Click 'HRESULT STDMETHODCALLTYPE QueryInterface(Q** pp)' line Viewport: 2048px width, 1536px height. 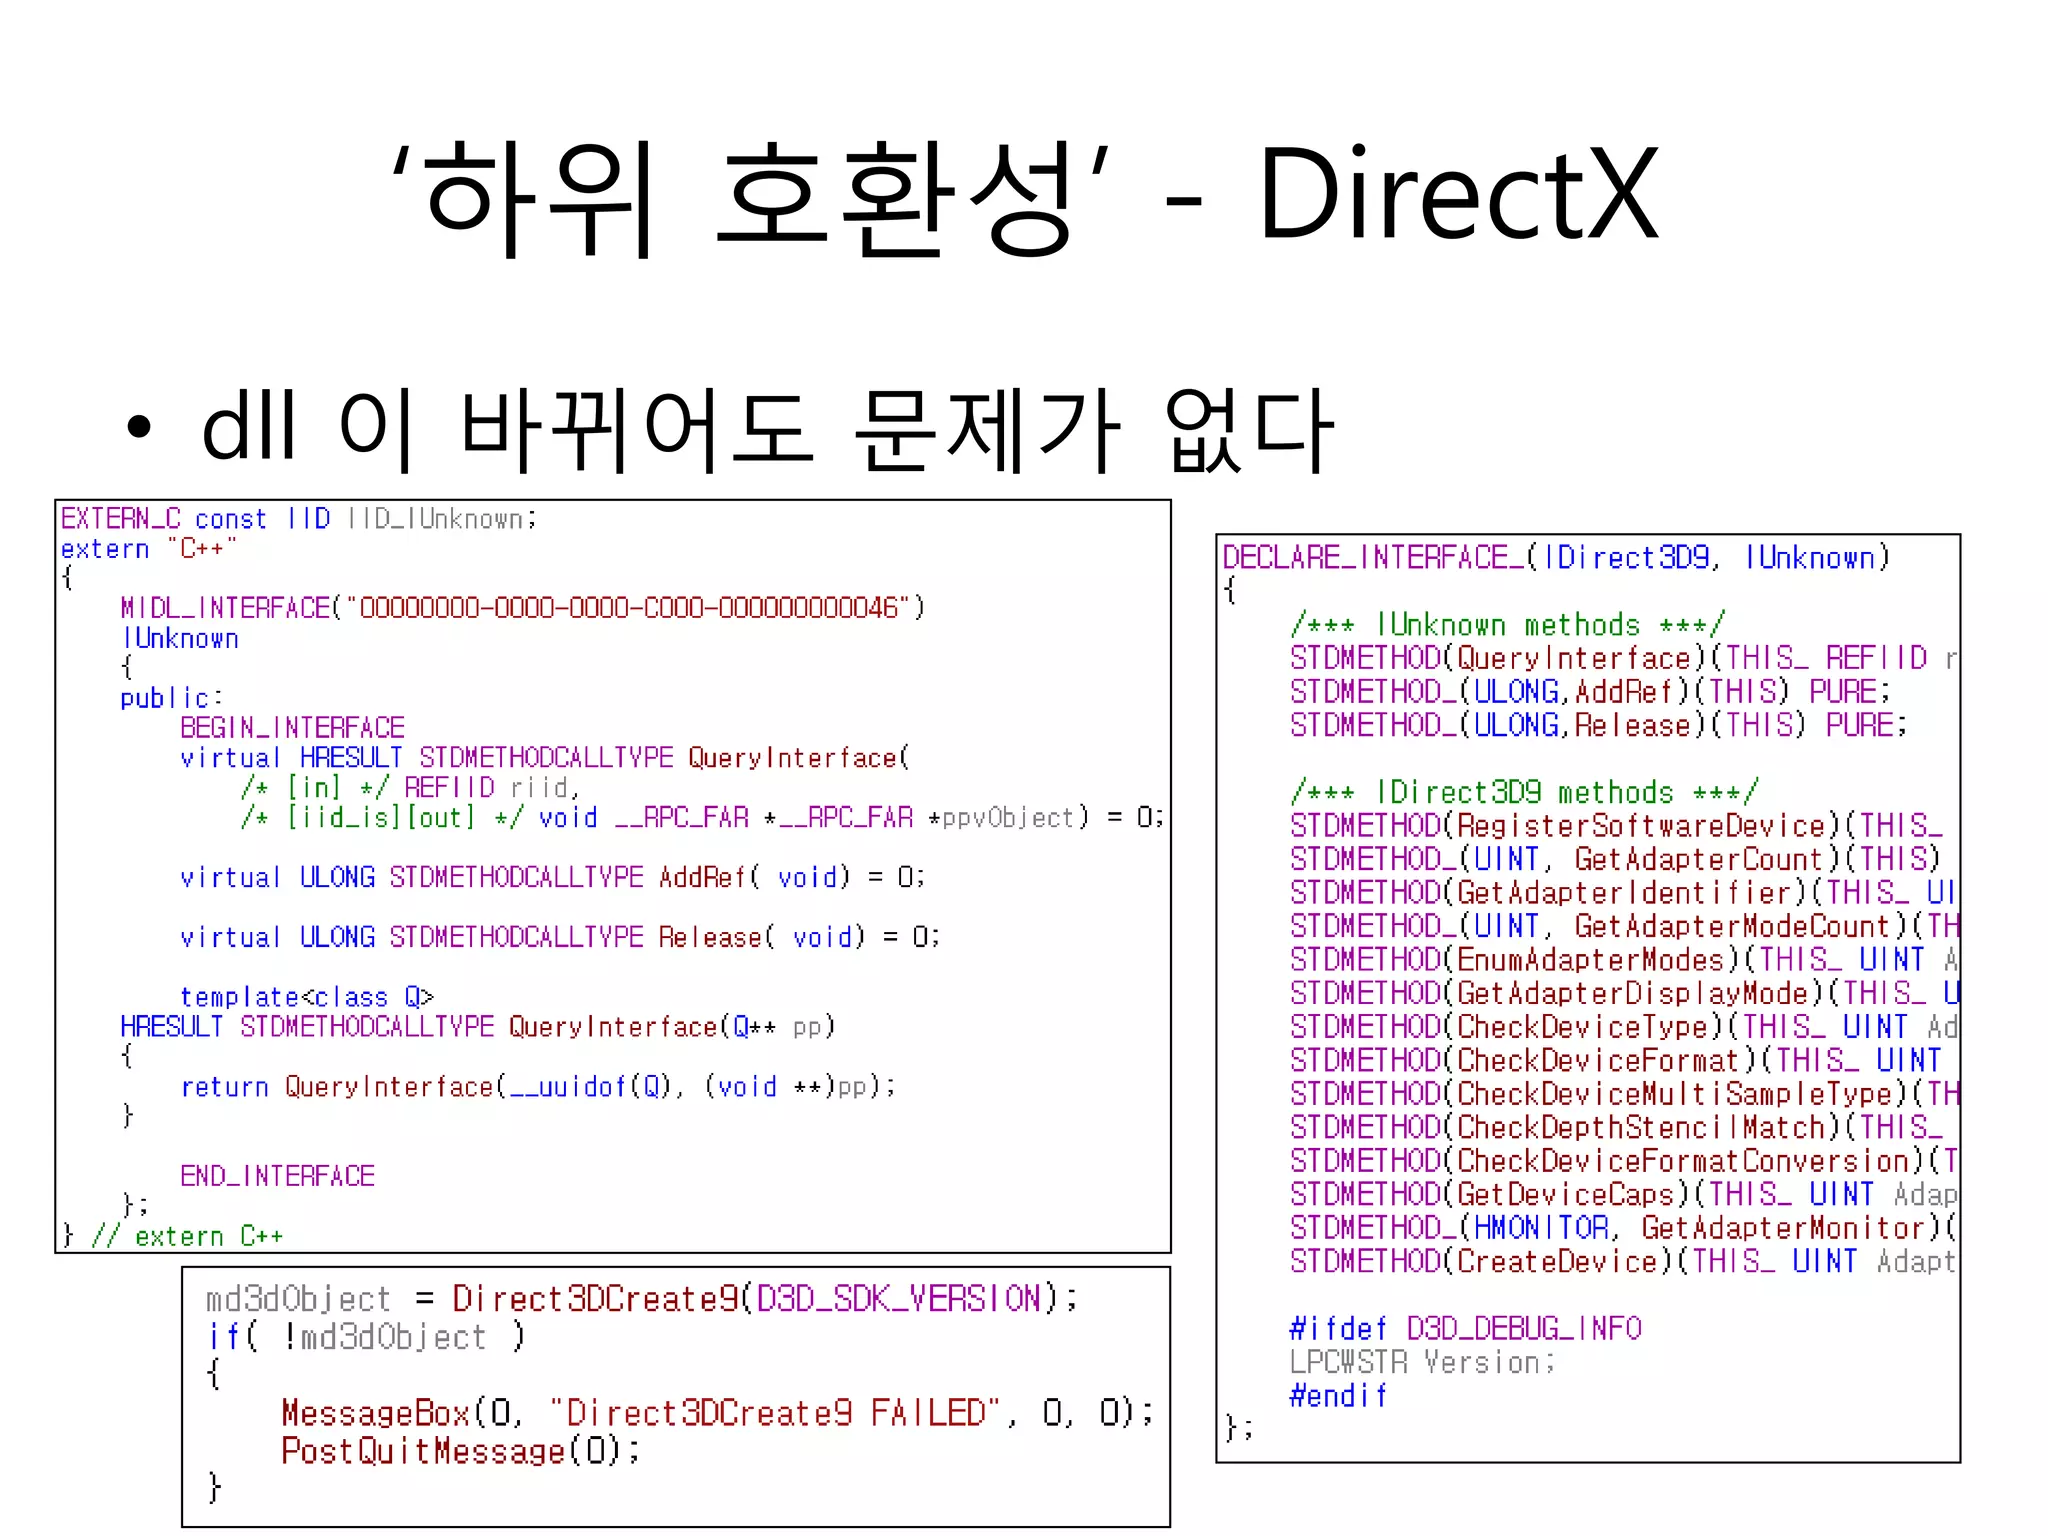point(478,1027)
